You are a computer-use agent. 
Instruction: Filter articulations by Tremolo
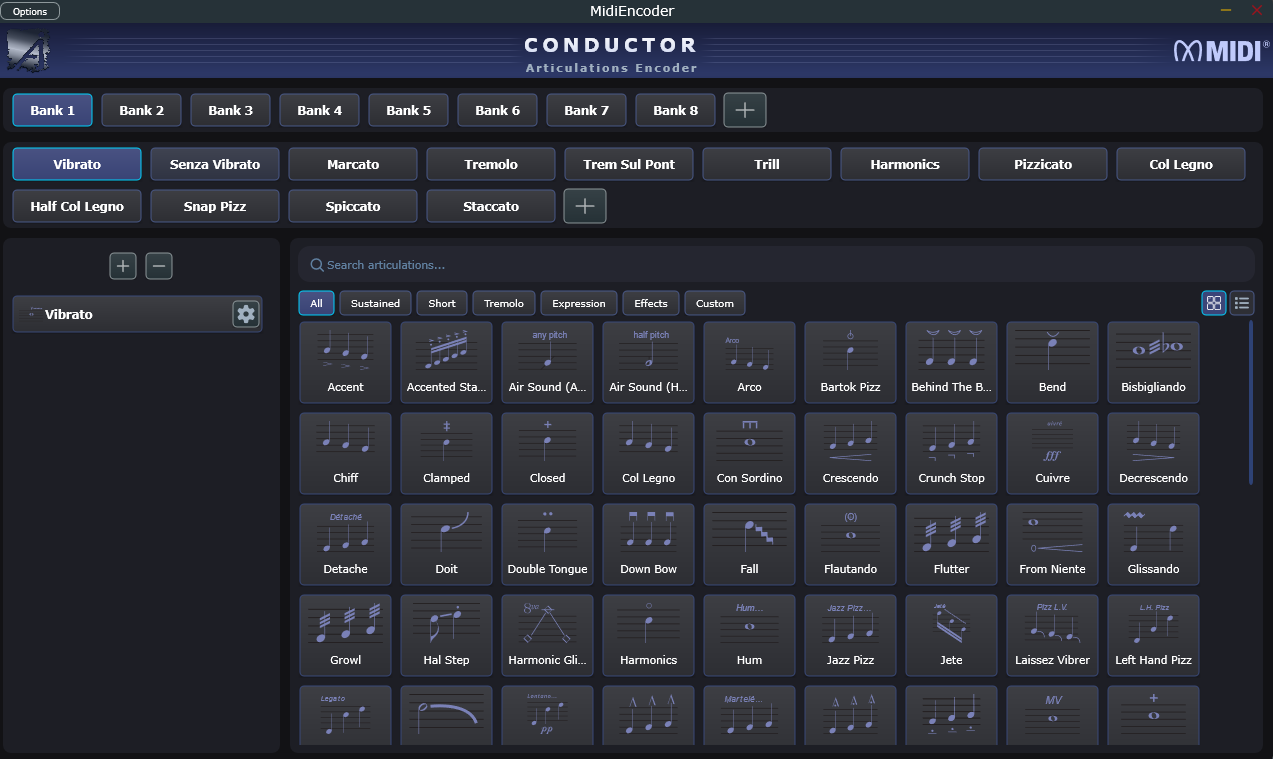click(x=504, y=303)
